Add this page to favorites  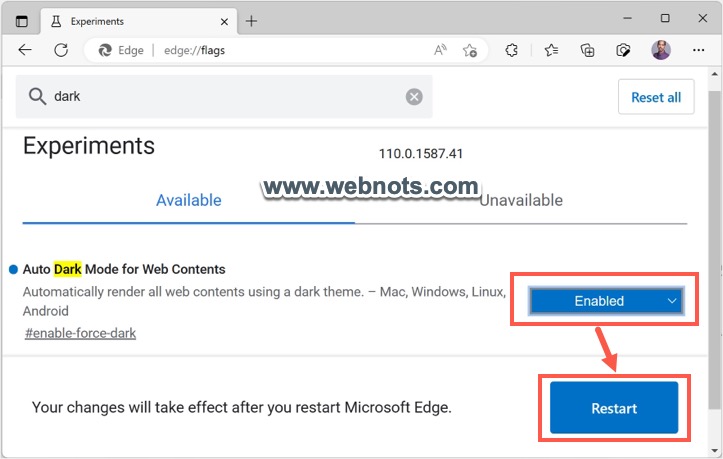point(470,50)
